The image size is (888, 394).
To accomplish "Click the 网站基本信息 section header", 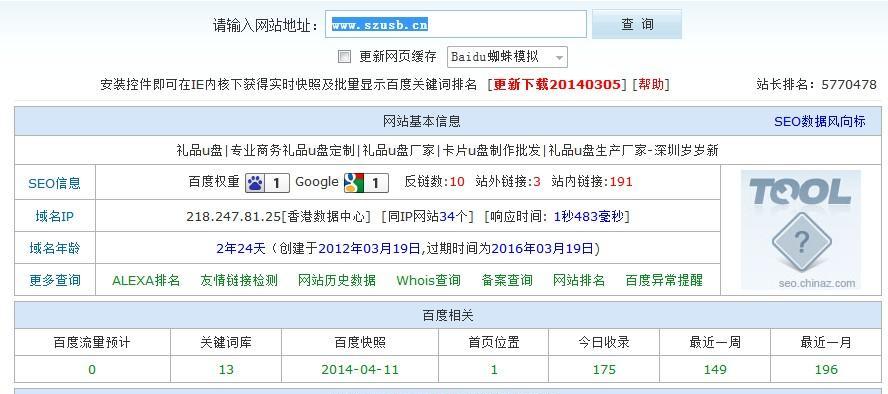I will [422, 121].
